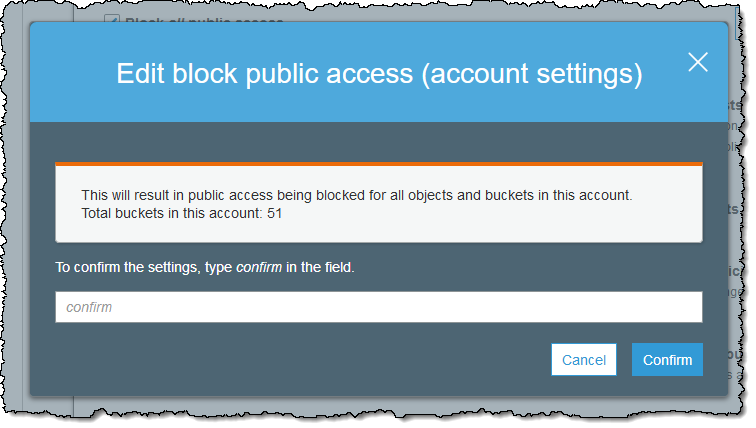Click the blue Confirm button
Viewport: 756px width, 428px height.
point(667,360)
